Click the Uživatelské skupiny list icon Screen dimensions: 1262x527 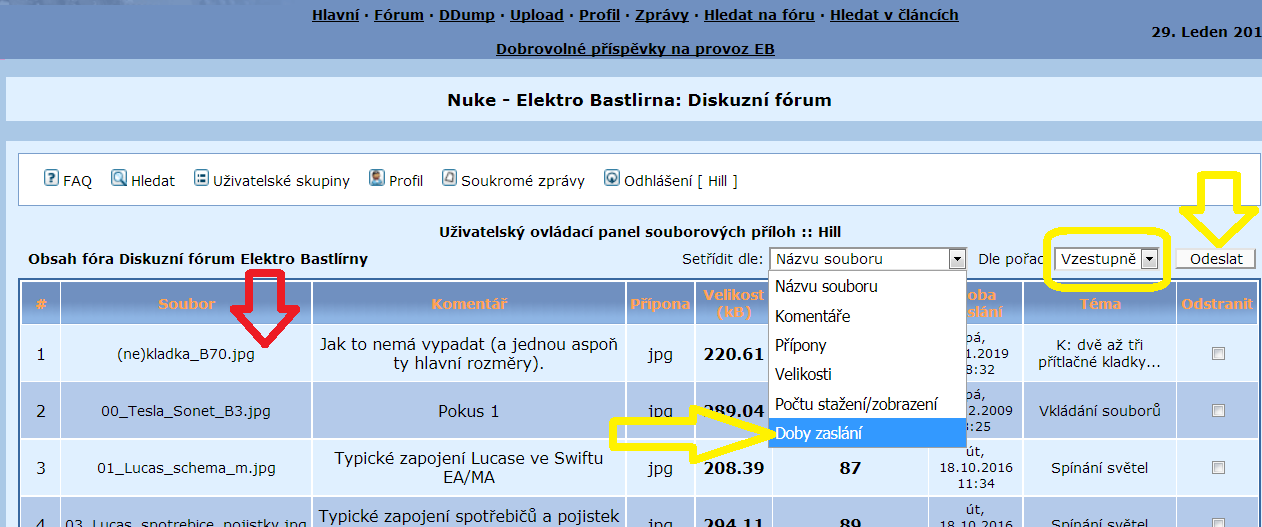coord(201,178)
